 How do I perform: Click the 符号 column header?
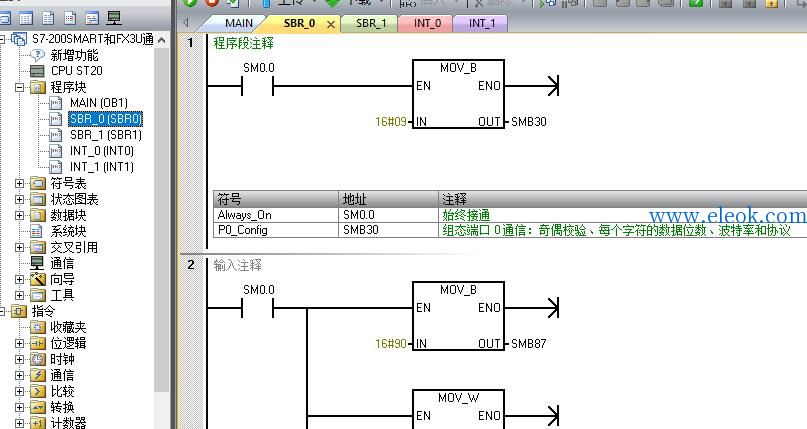tap(276, 199)
